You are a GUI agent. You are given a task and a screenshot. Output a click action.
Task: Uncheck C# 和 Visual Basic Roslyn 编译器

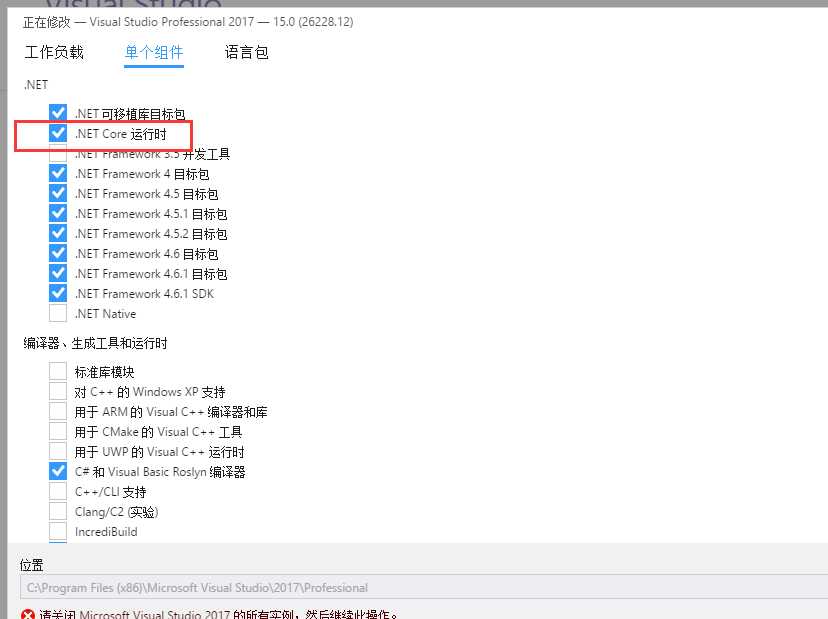pos(58,471)
